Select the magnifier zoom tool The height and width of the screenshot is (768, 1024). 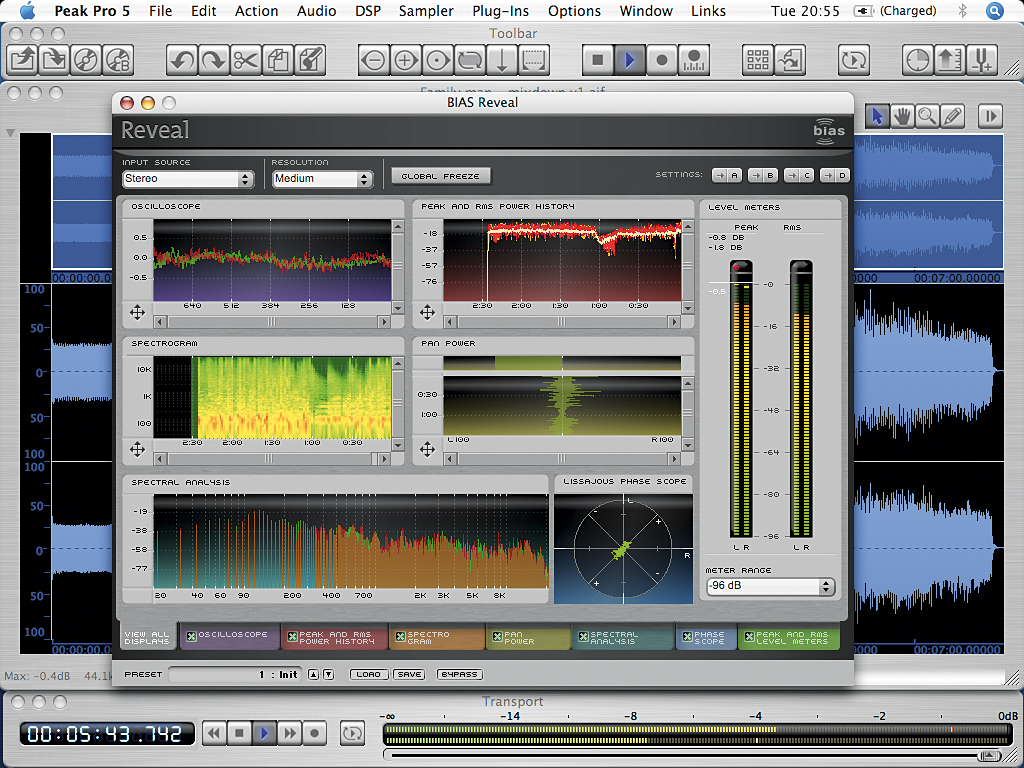(927, 116)
